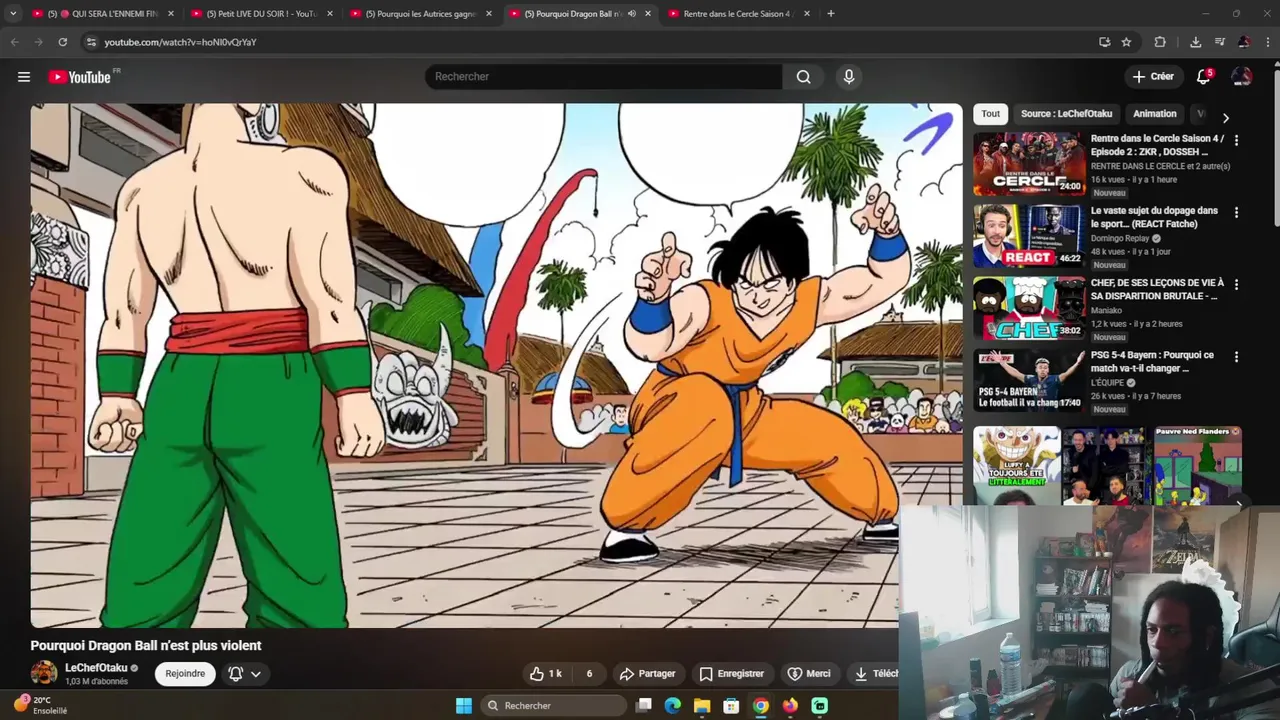Open File Explorer from the taskbar
This screenshot has width=1280, height=720.
(702, 706)
